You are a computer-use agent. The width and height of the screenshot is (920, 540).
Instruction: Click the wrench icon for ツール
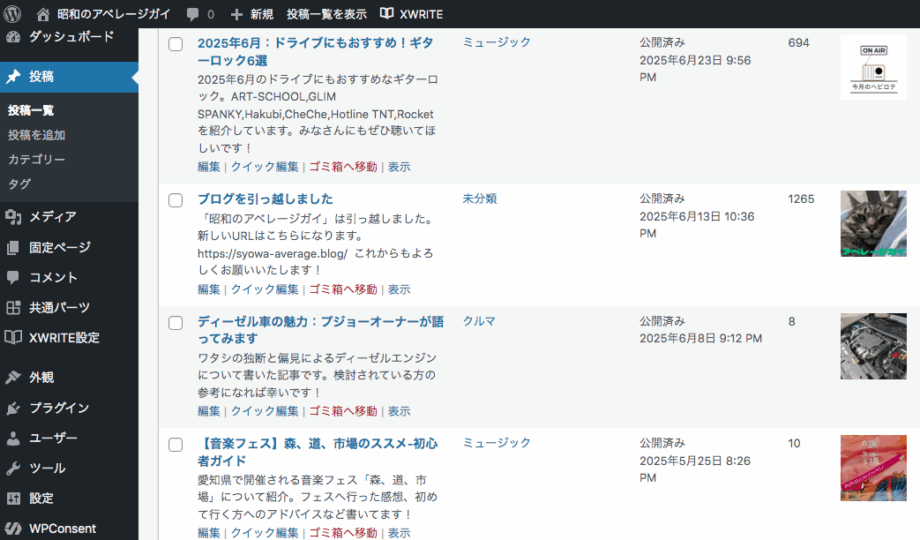13,468
